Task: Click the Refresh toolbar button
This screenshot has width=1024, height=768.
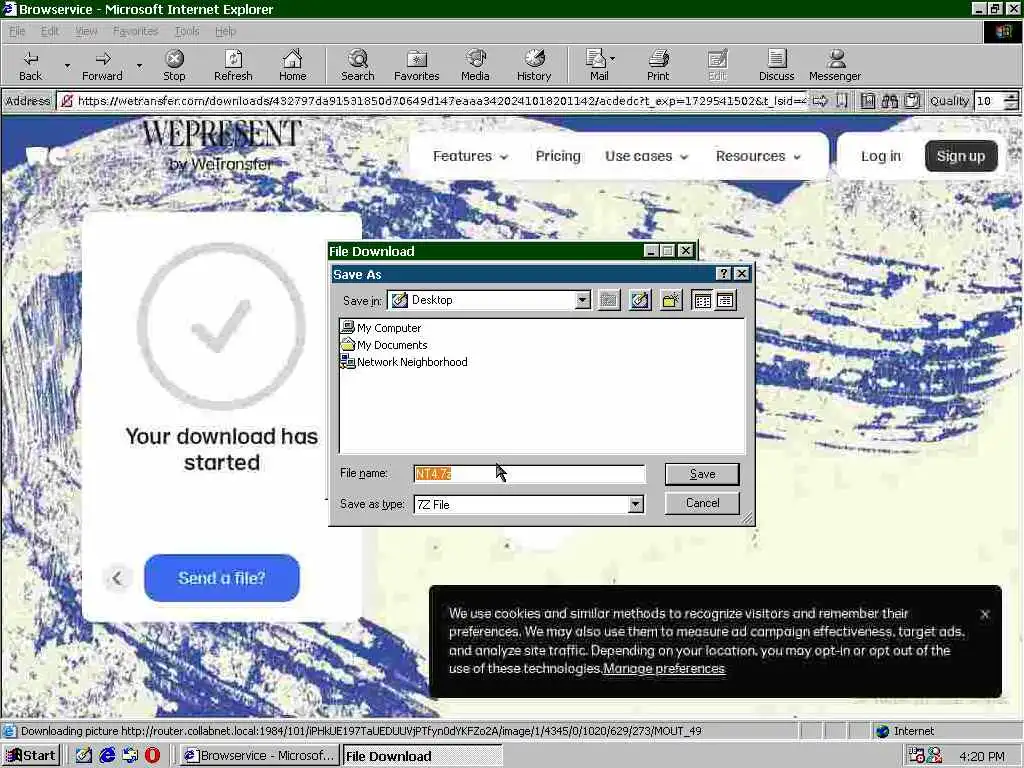Action: click(233, 65)
